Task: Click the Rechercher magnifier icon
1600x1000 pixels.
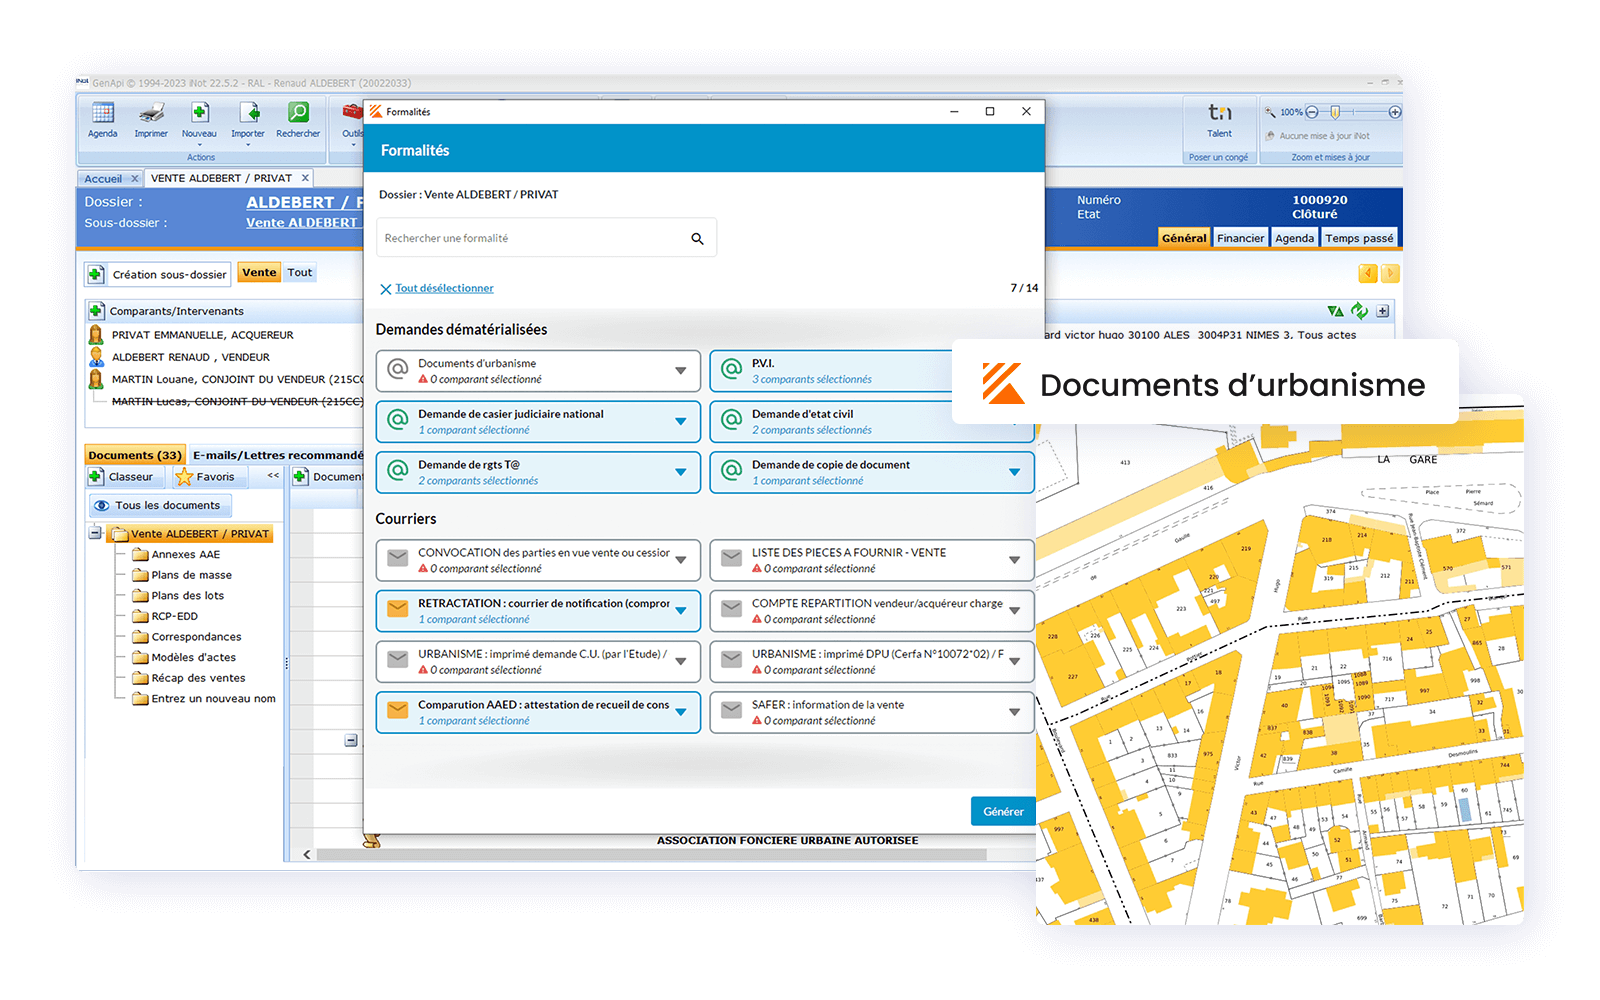Action: (x=298, y=112)
